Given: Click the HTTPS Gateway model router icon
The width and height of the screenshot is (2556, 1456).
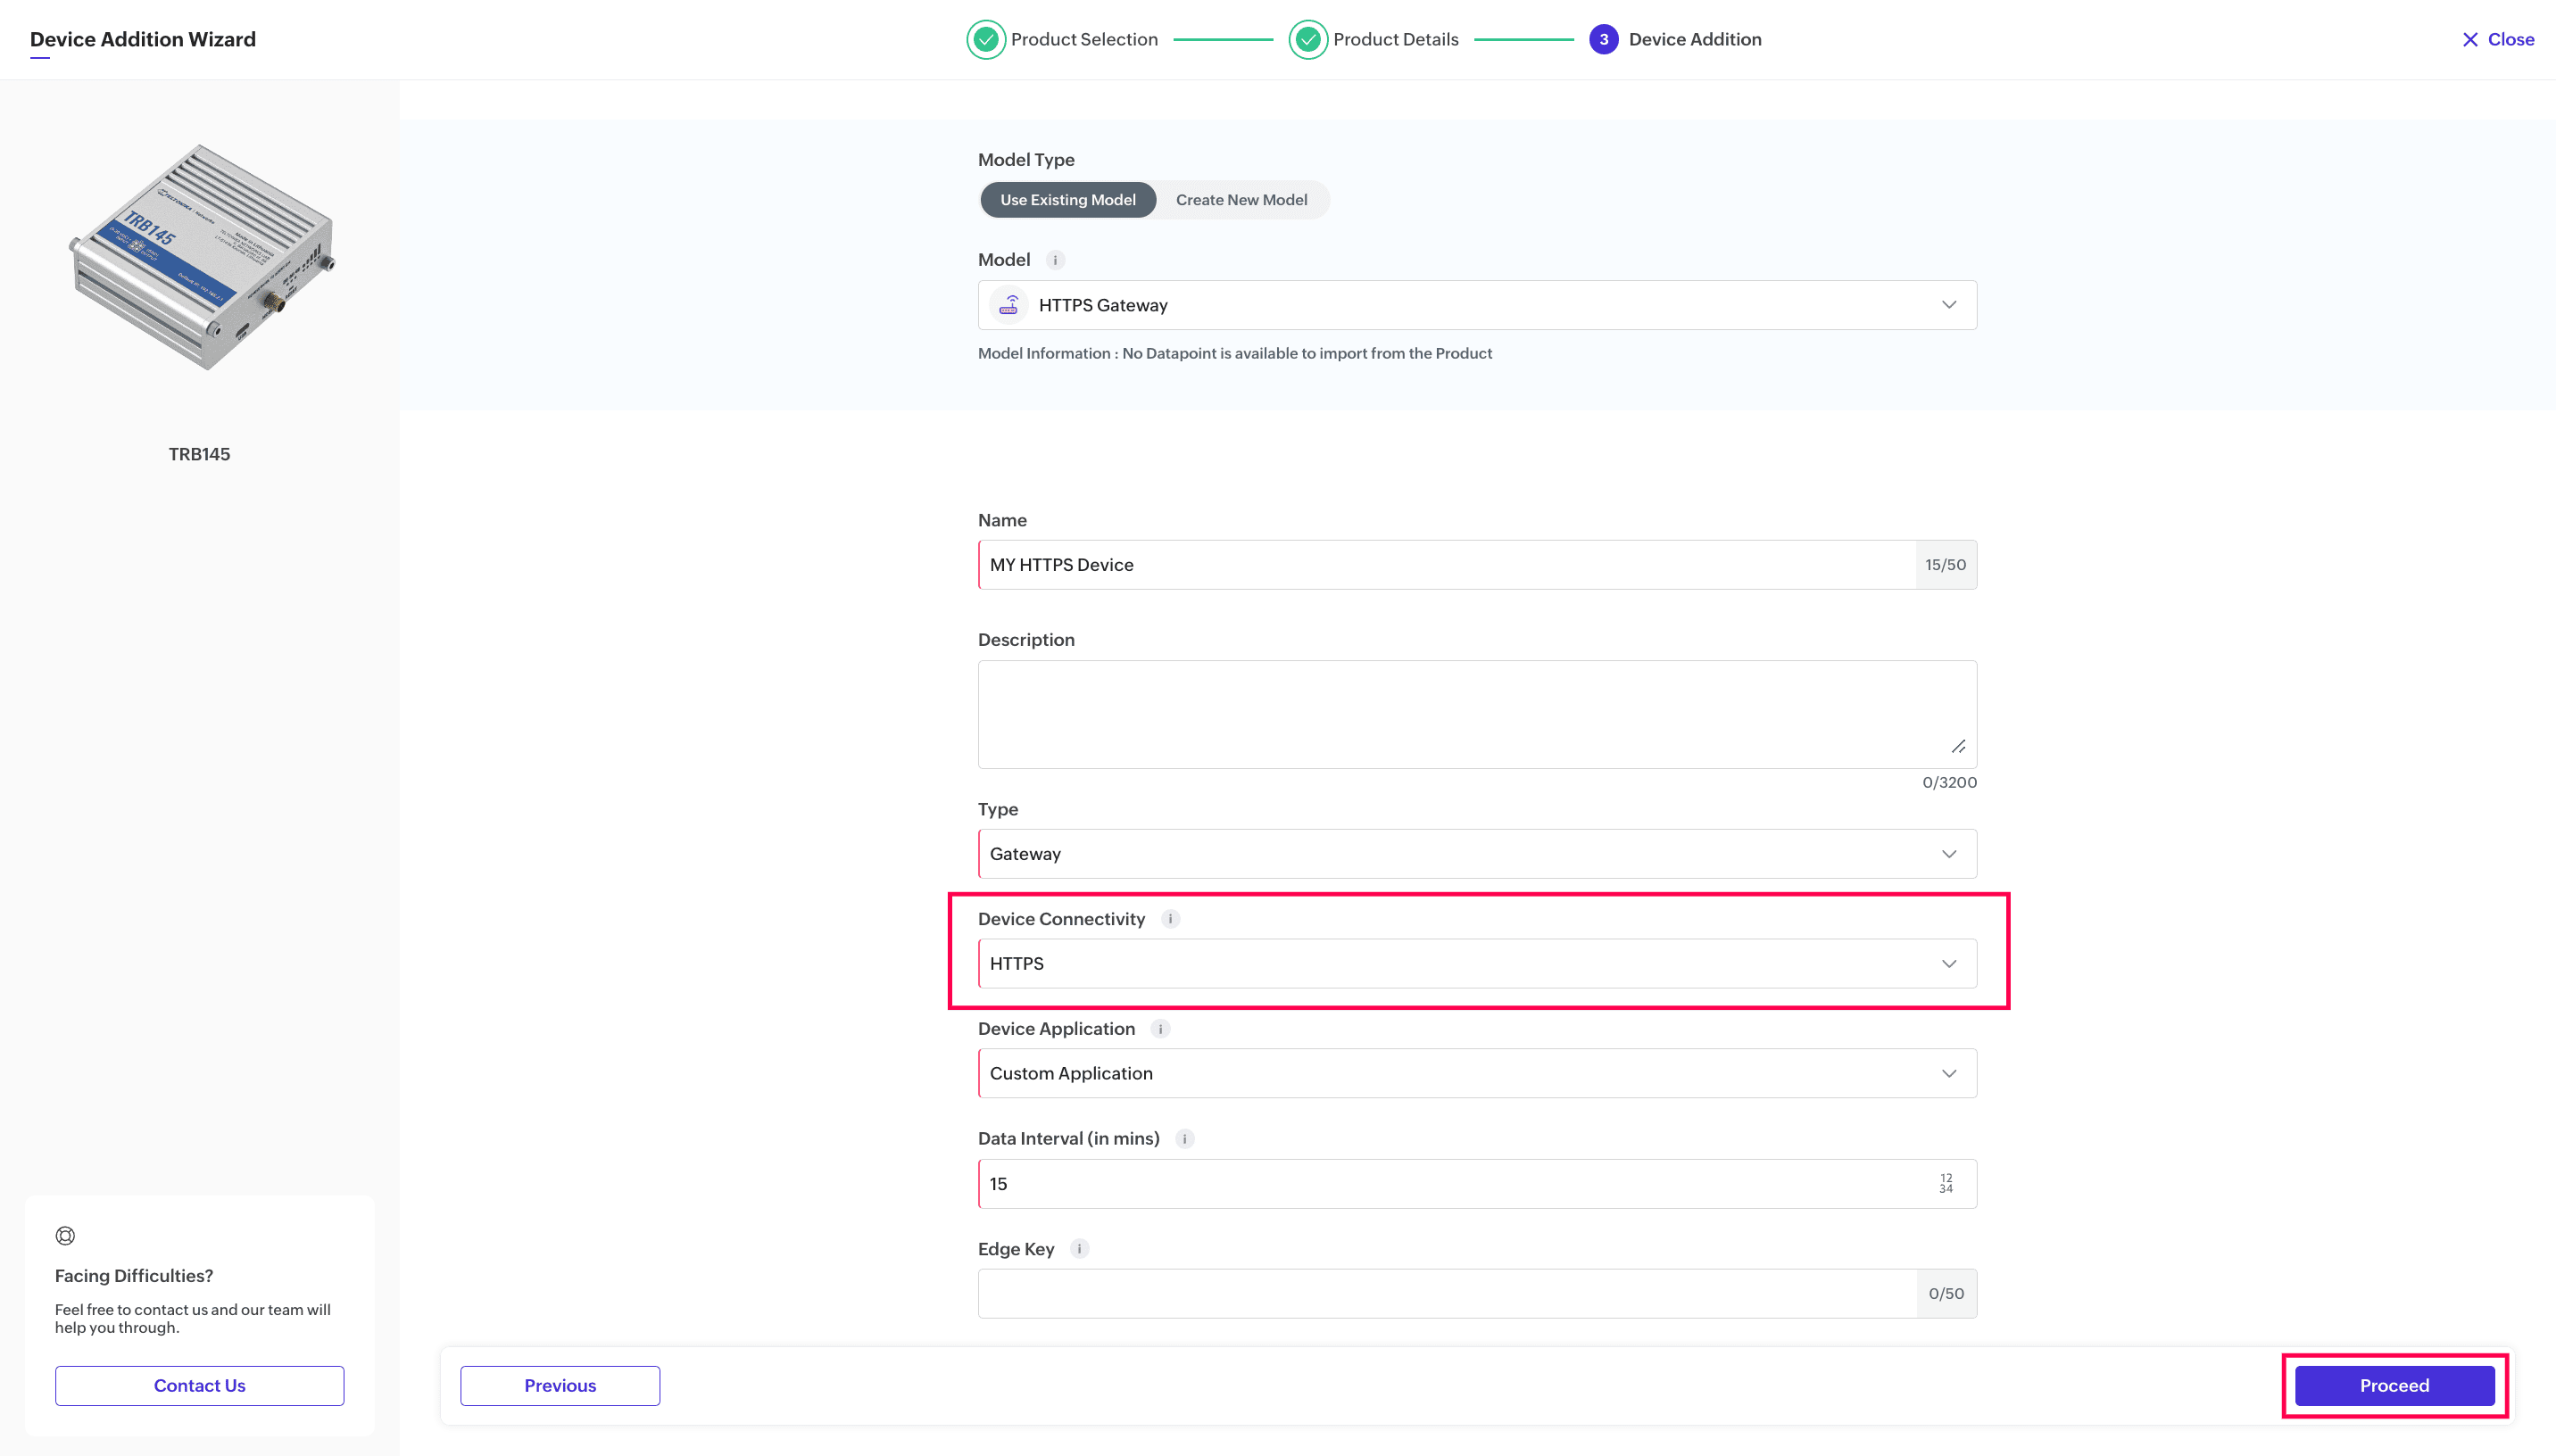Looking at the screenshot, I should 1009,305.
